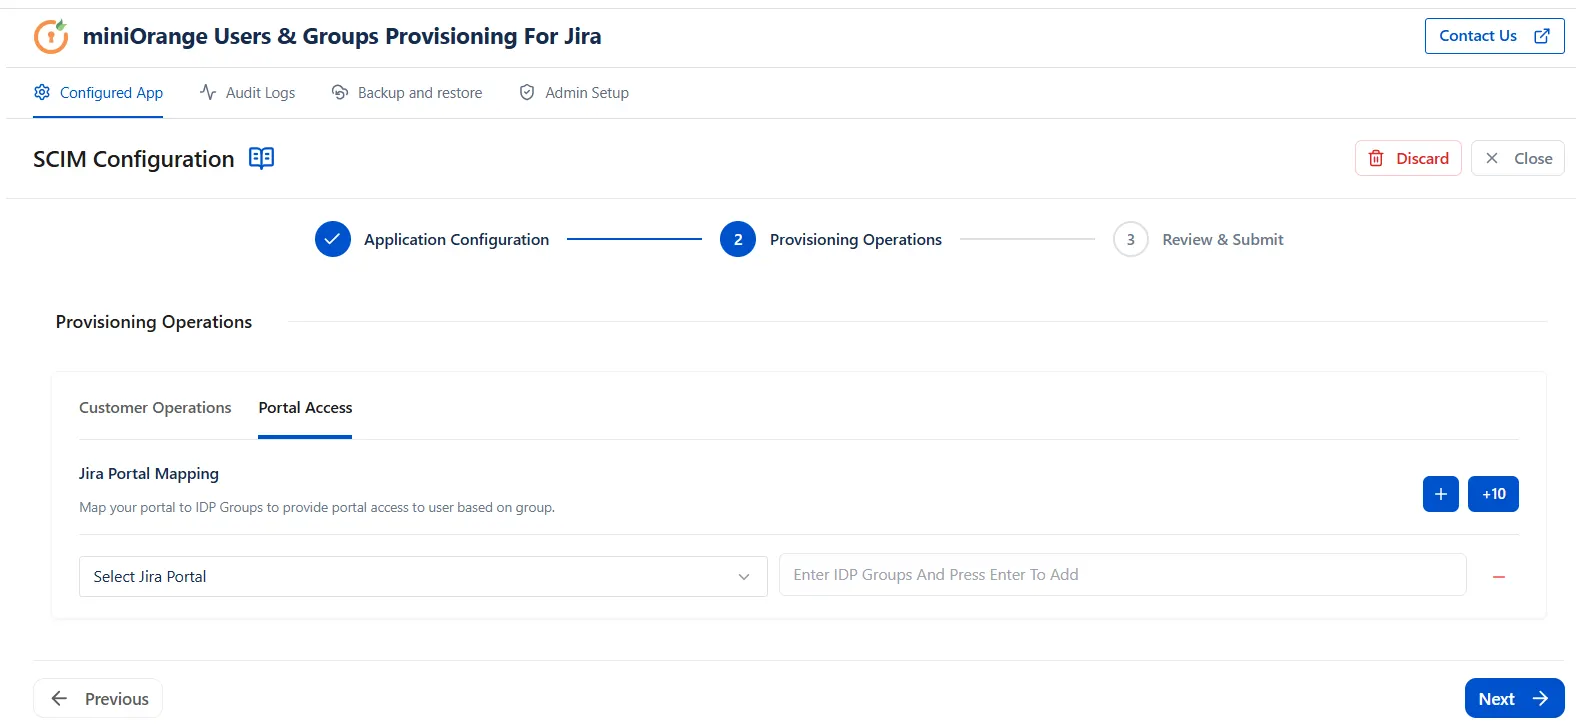Click the Contact Us link button

tap(1494, 36)
